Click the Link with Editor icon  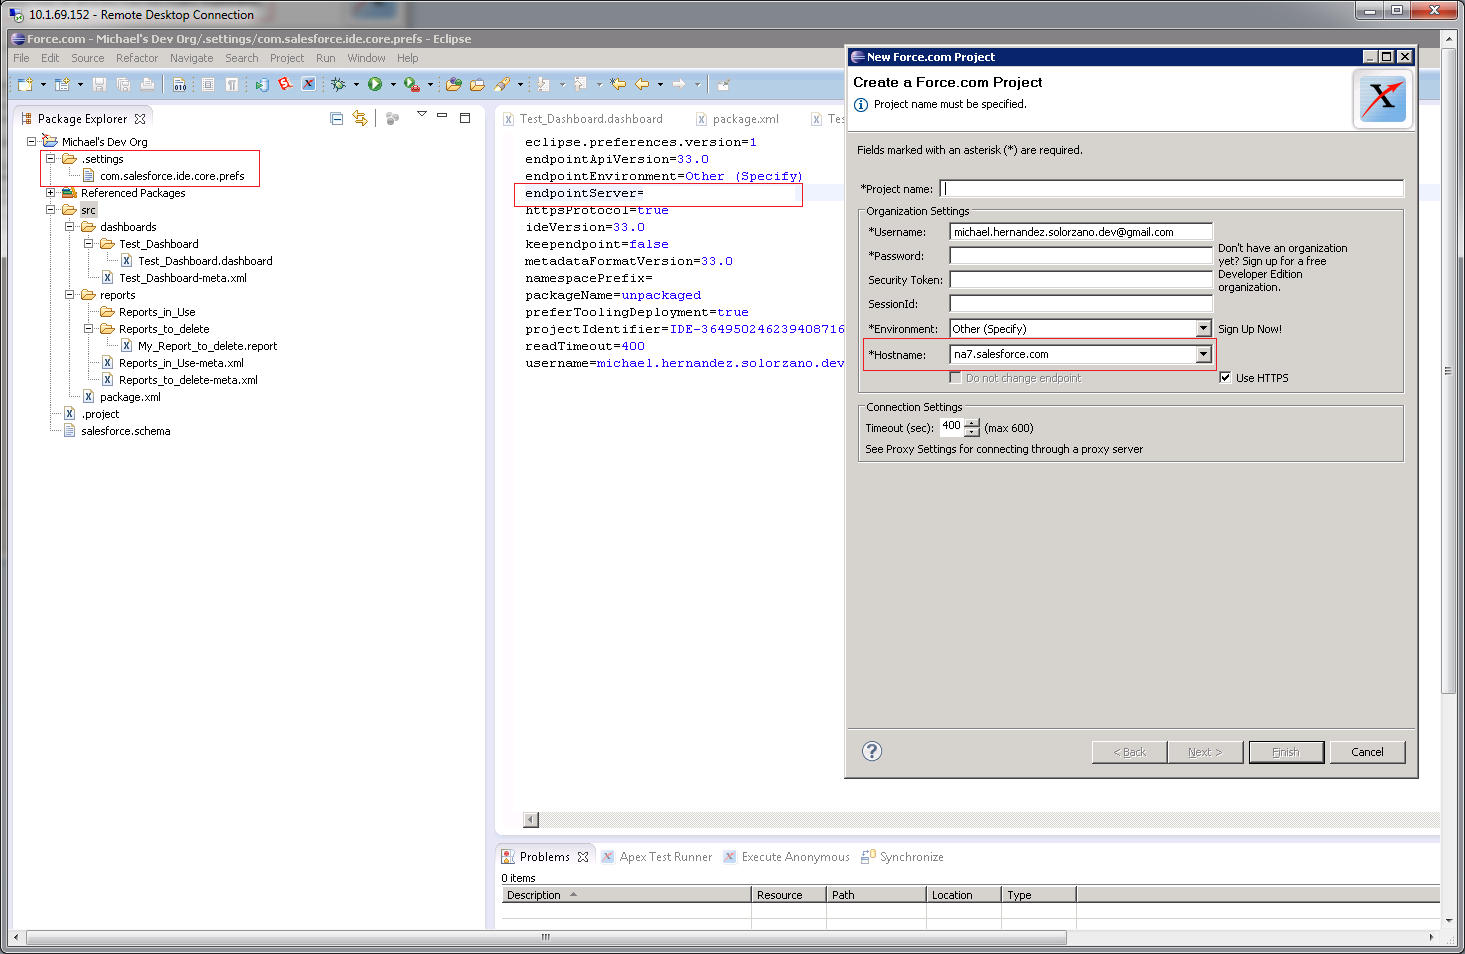point(360,118)
